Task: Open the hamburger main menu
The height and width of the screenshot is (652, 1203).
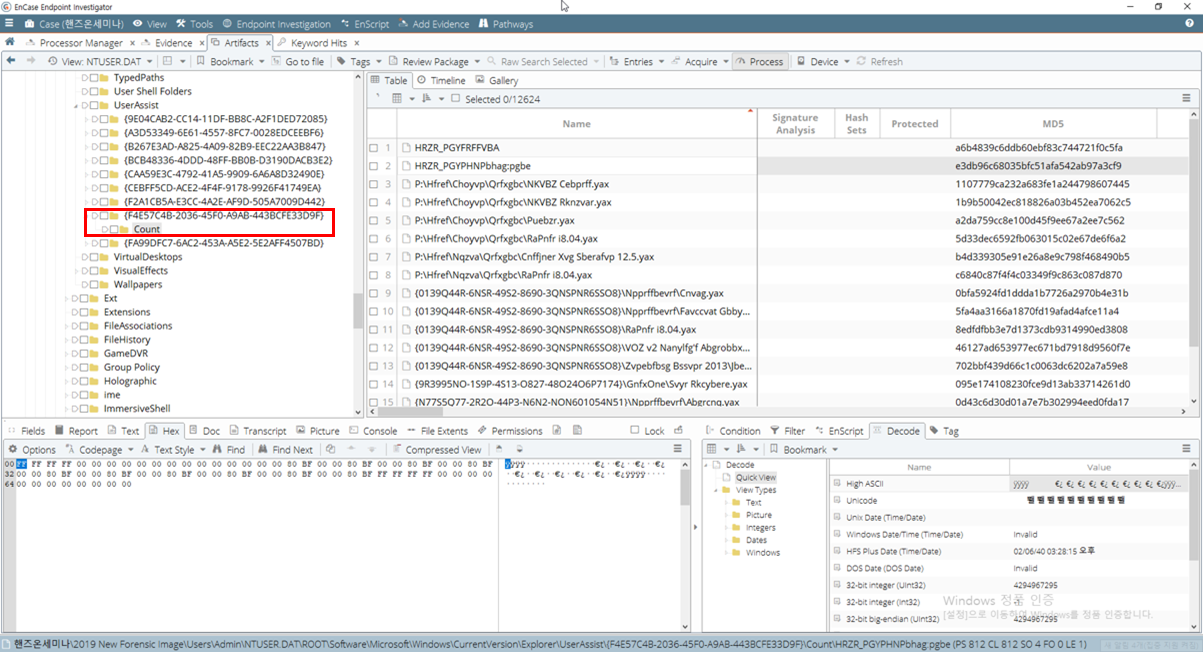Action: (x=9, y=23)
